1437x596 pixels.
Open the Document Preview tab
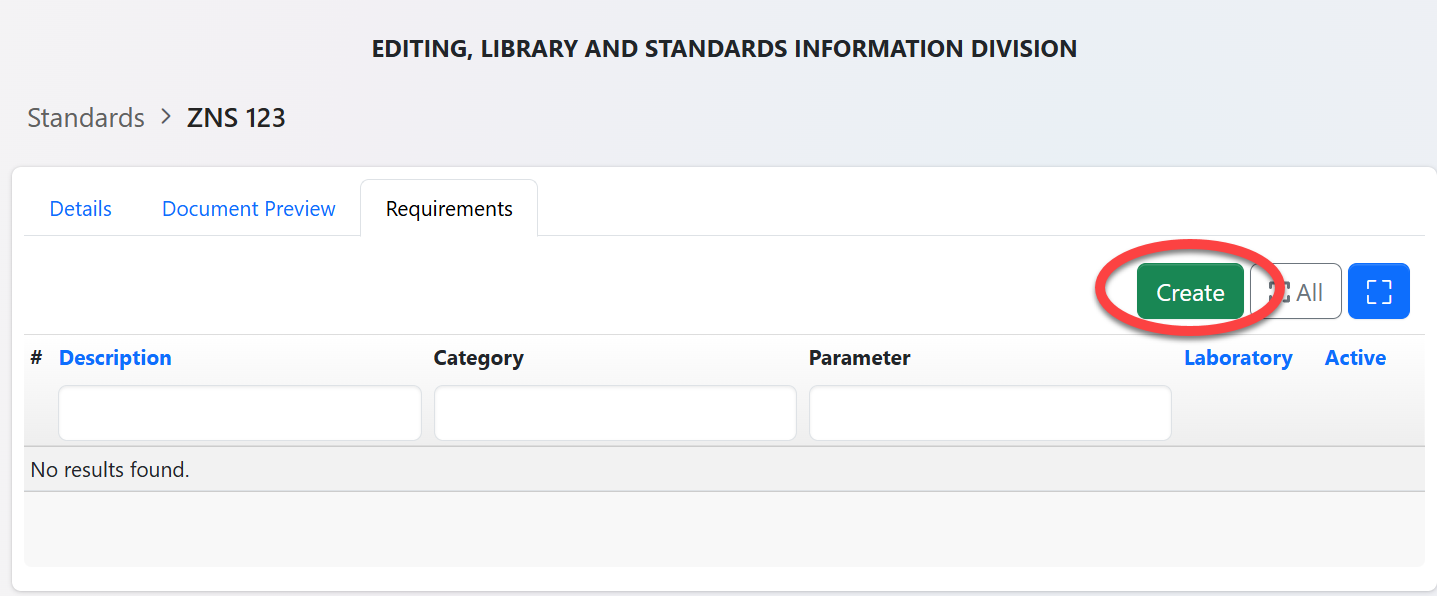click(x=249, y=209)
